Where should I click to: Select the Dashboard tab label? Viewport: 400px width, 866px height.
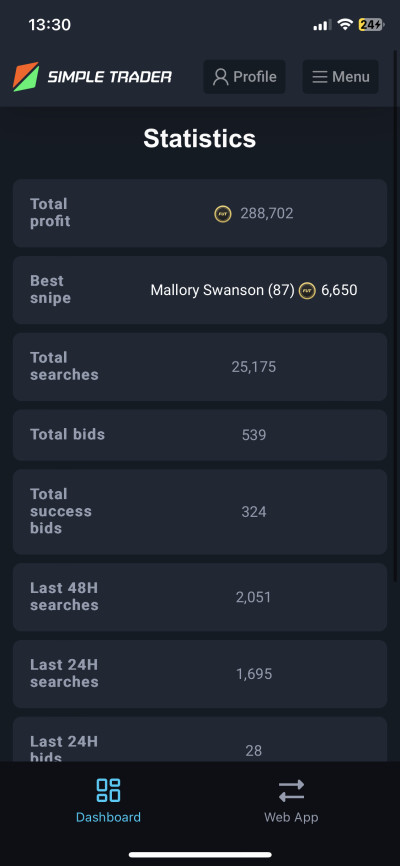108,817
